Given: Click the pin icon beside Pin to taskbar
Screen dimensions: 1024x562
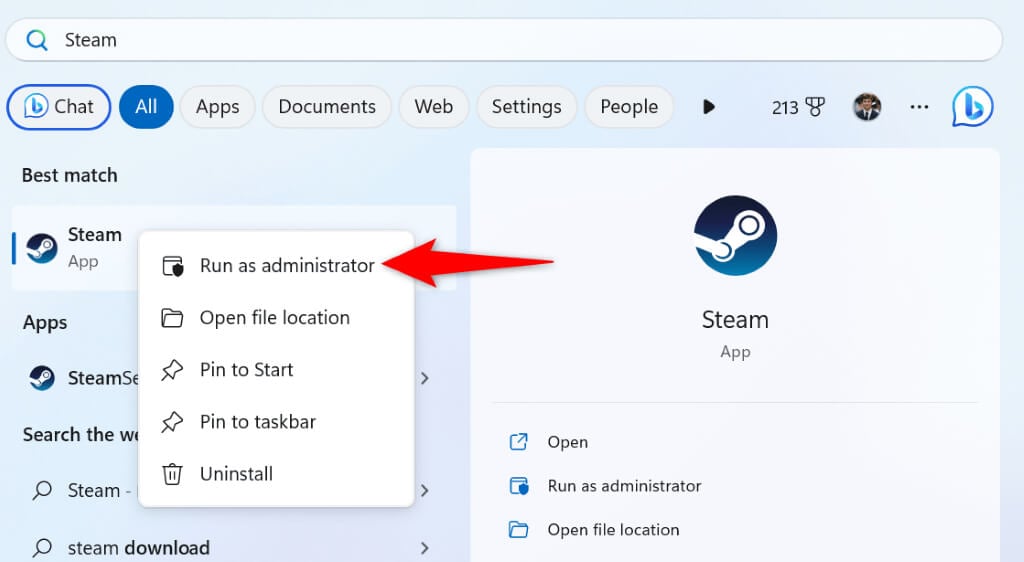Looking at the screenshot, I should [x=172, y=422].
